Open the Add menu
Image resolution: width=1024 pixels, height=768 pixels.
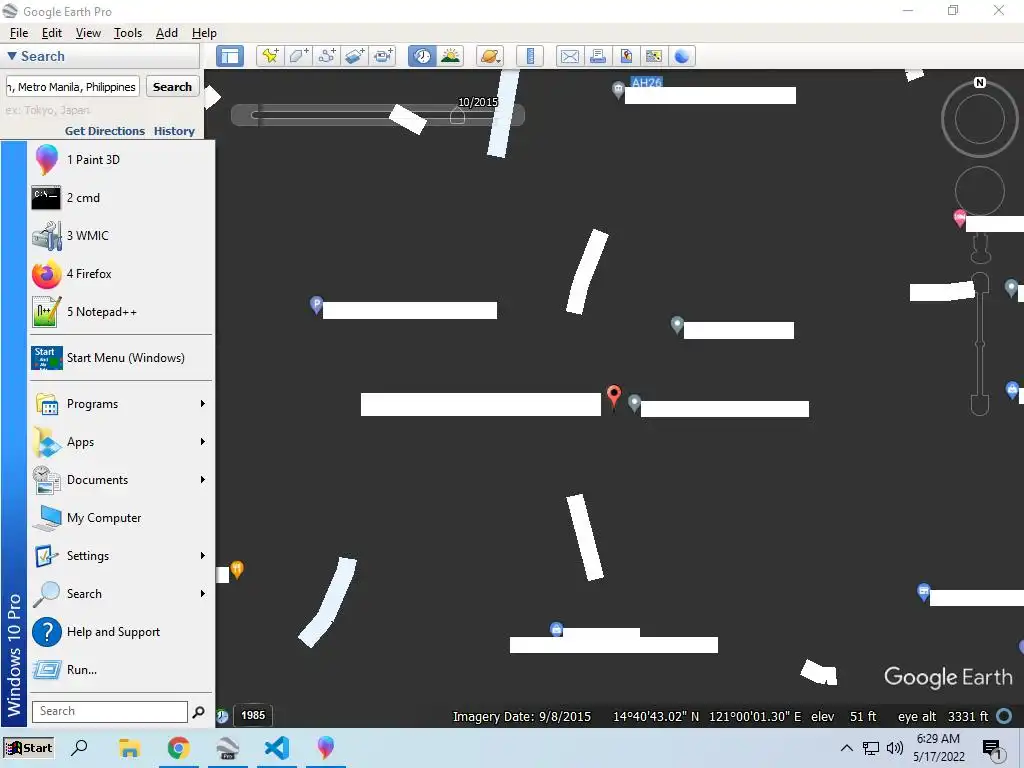[167, 33]
